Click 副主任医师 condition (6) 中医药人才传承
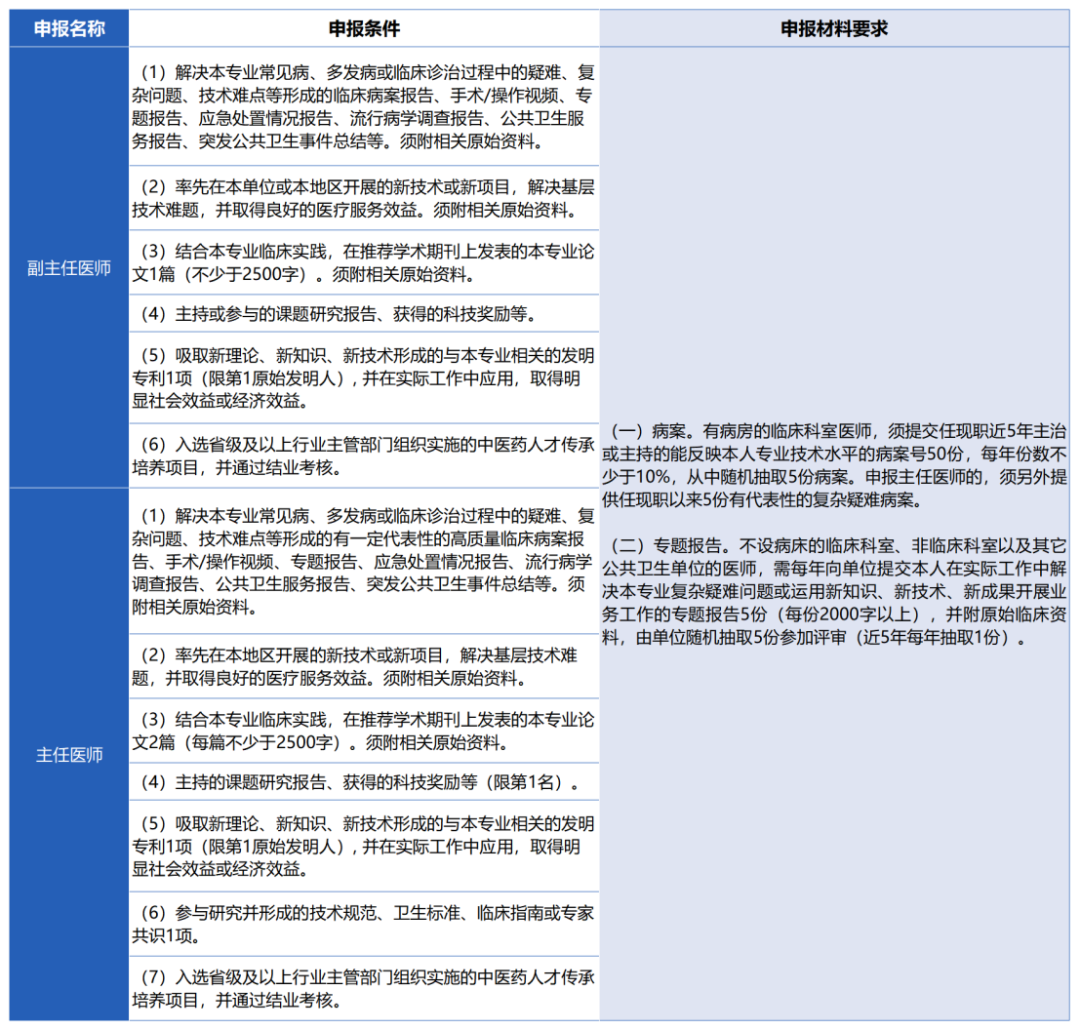1080x1030 pixels. click(x=364, y=455)
